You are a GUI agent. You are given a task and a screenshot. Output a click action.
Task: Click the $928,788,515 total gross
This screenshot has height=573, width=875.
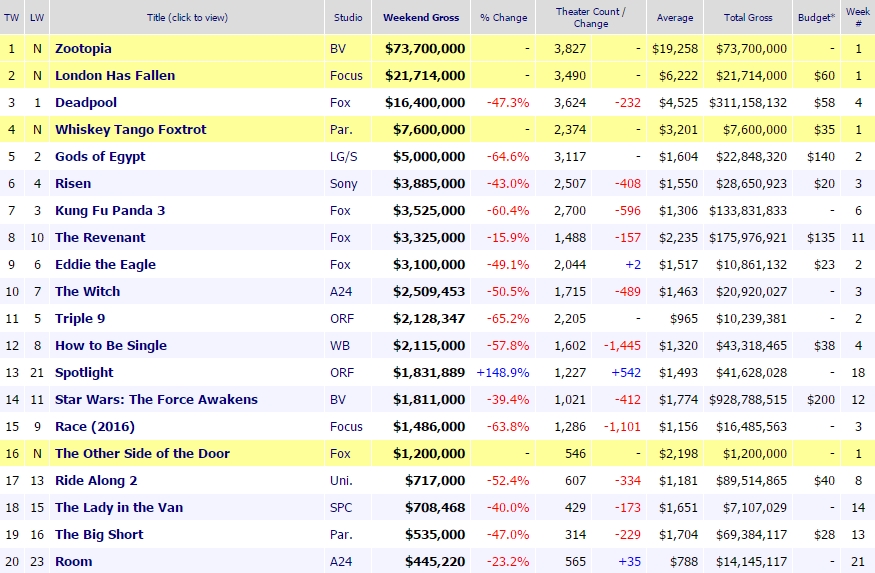pyautogui.click(x=748, y=399)
